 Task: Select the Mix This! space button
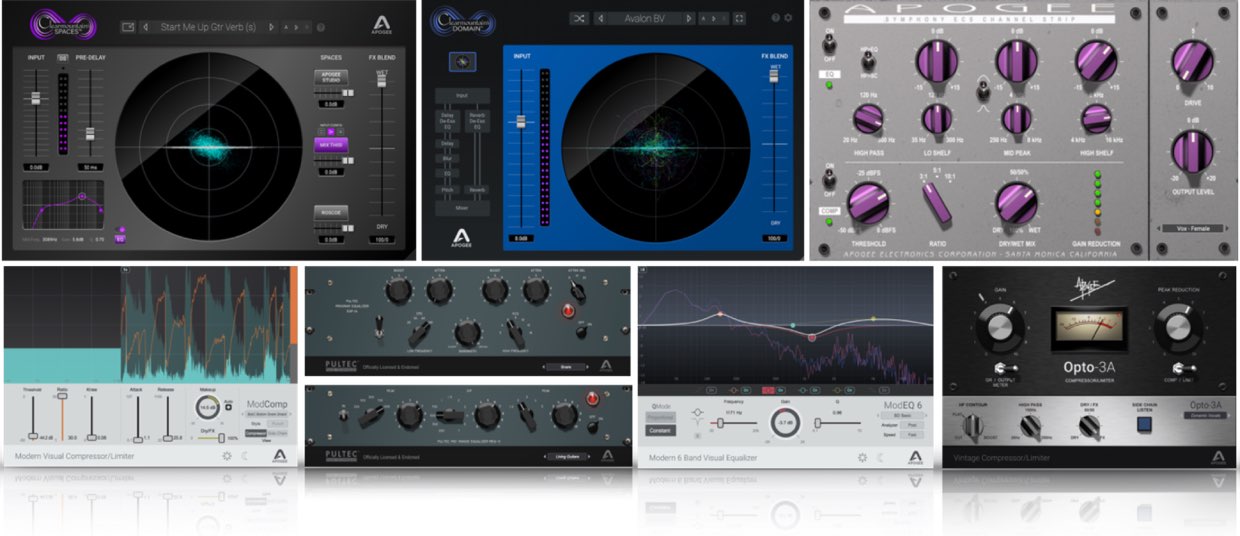[x=331, y=144]
